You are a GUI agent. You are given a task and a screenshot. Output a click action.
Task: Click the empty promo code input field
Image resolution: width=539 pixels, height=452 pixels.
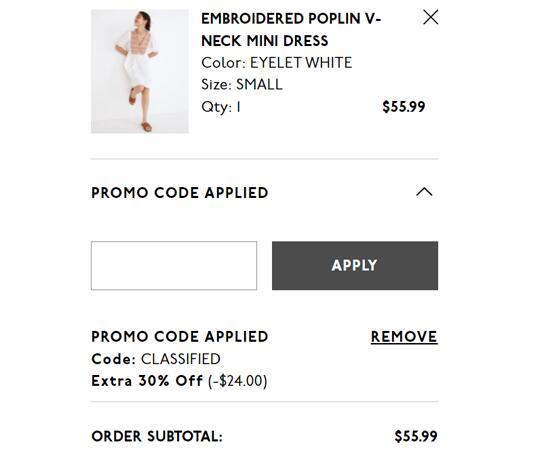[x=174, y=266]
